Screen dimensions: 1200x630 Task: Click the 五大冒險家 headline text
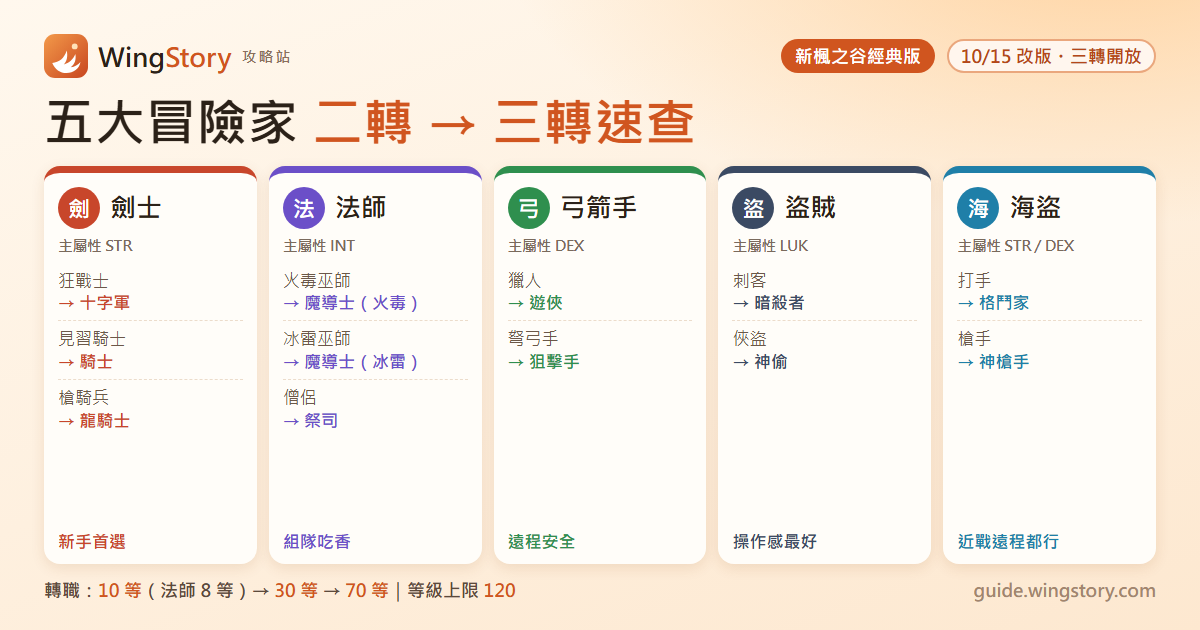pos(171,123)
